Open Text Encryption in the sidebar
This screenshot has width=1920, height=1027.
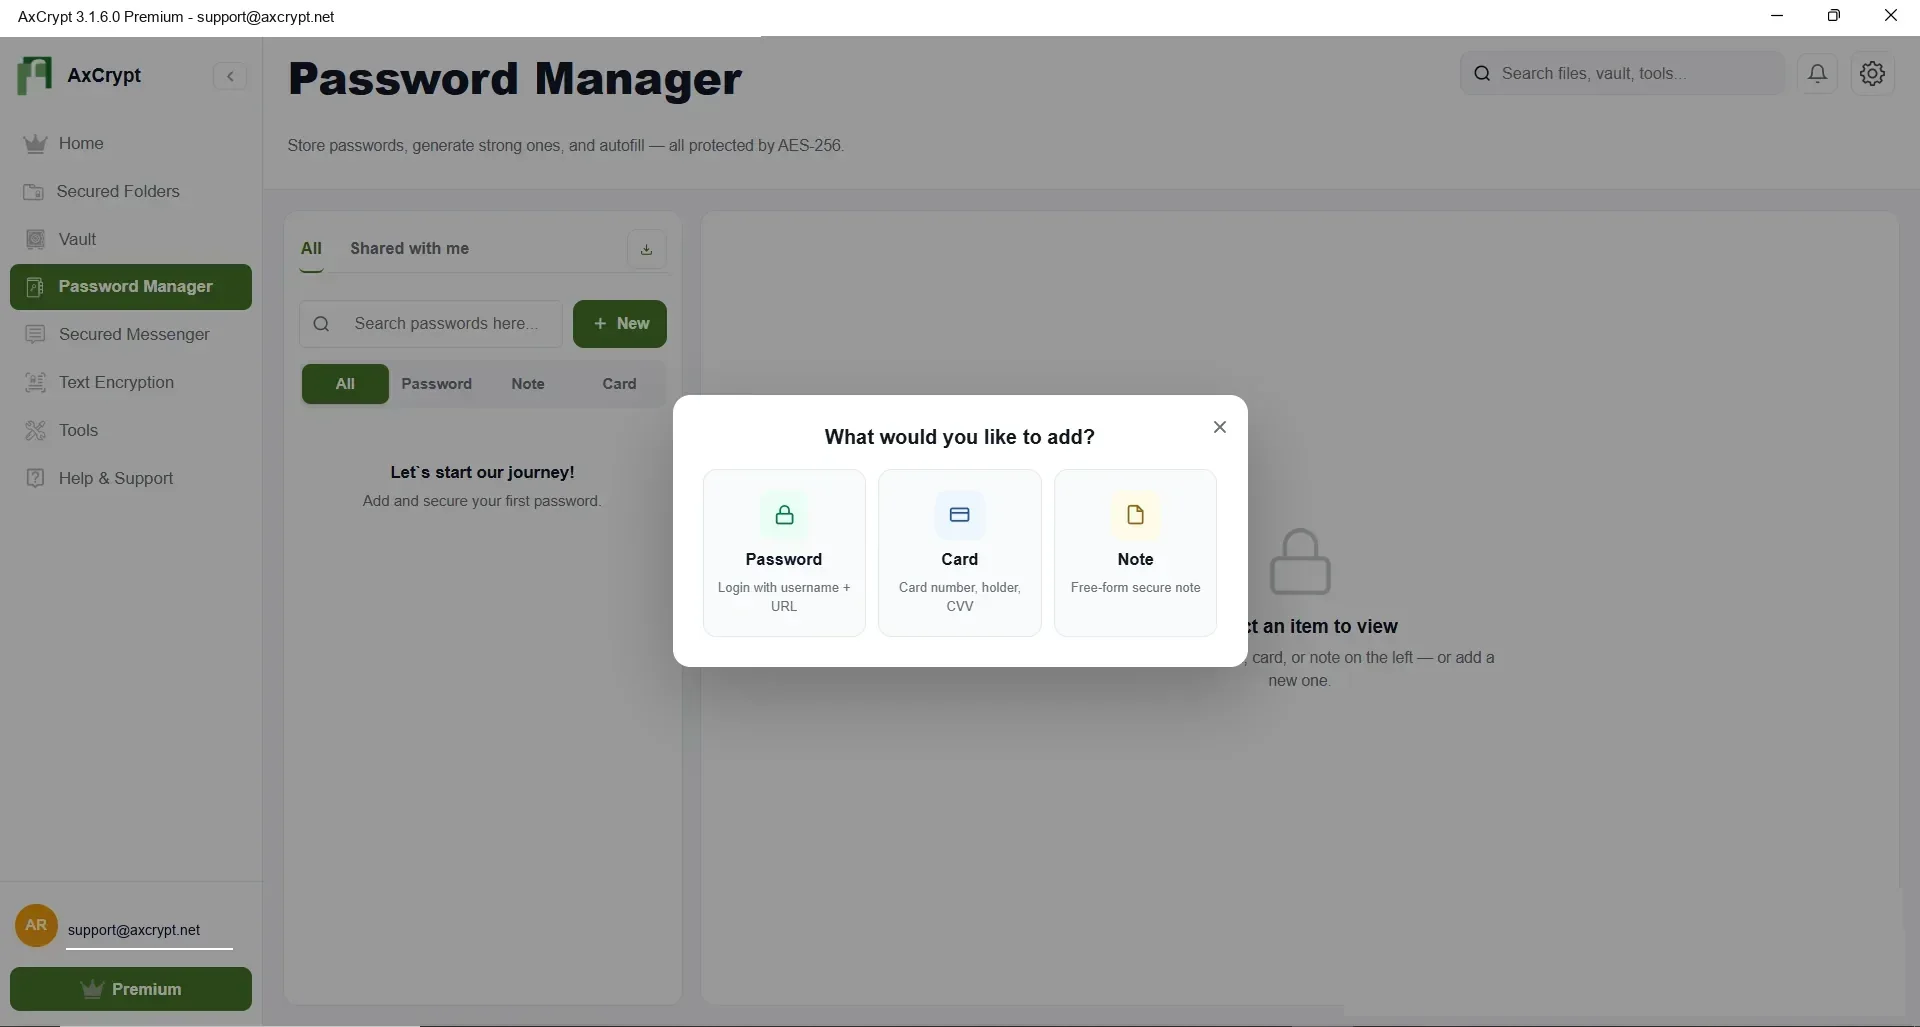[131, 383]
